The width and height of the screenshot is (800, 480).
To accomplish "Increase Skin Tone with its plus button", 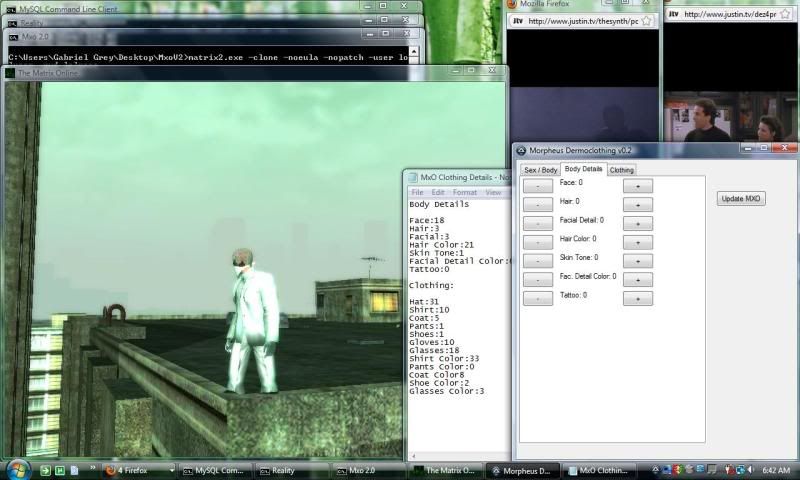I will (638, 261).
